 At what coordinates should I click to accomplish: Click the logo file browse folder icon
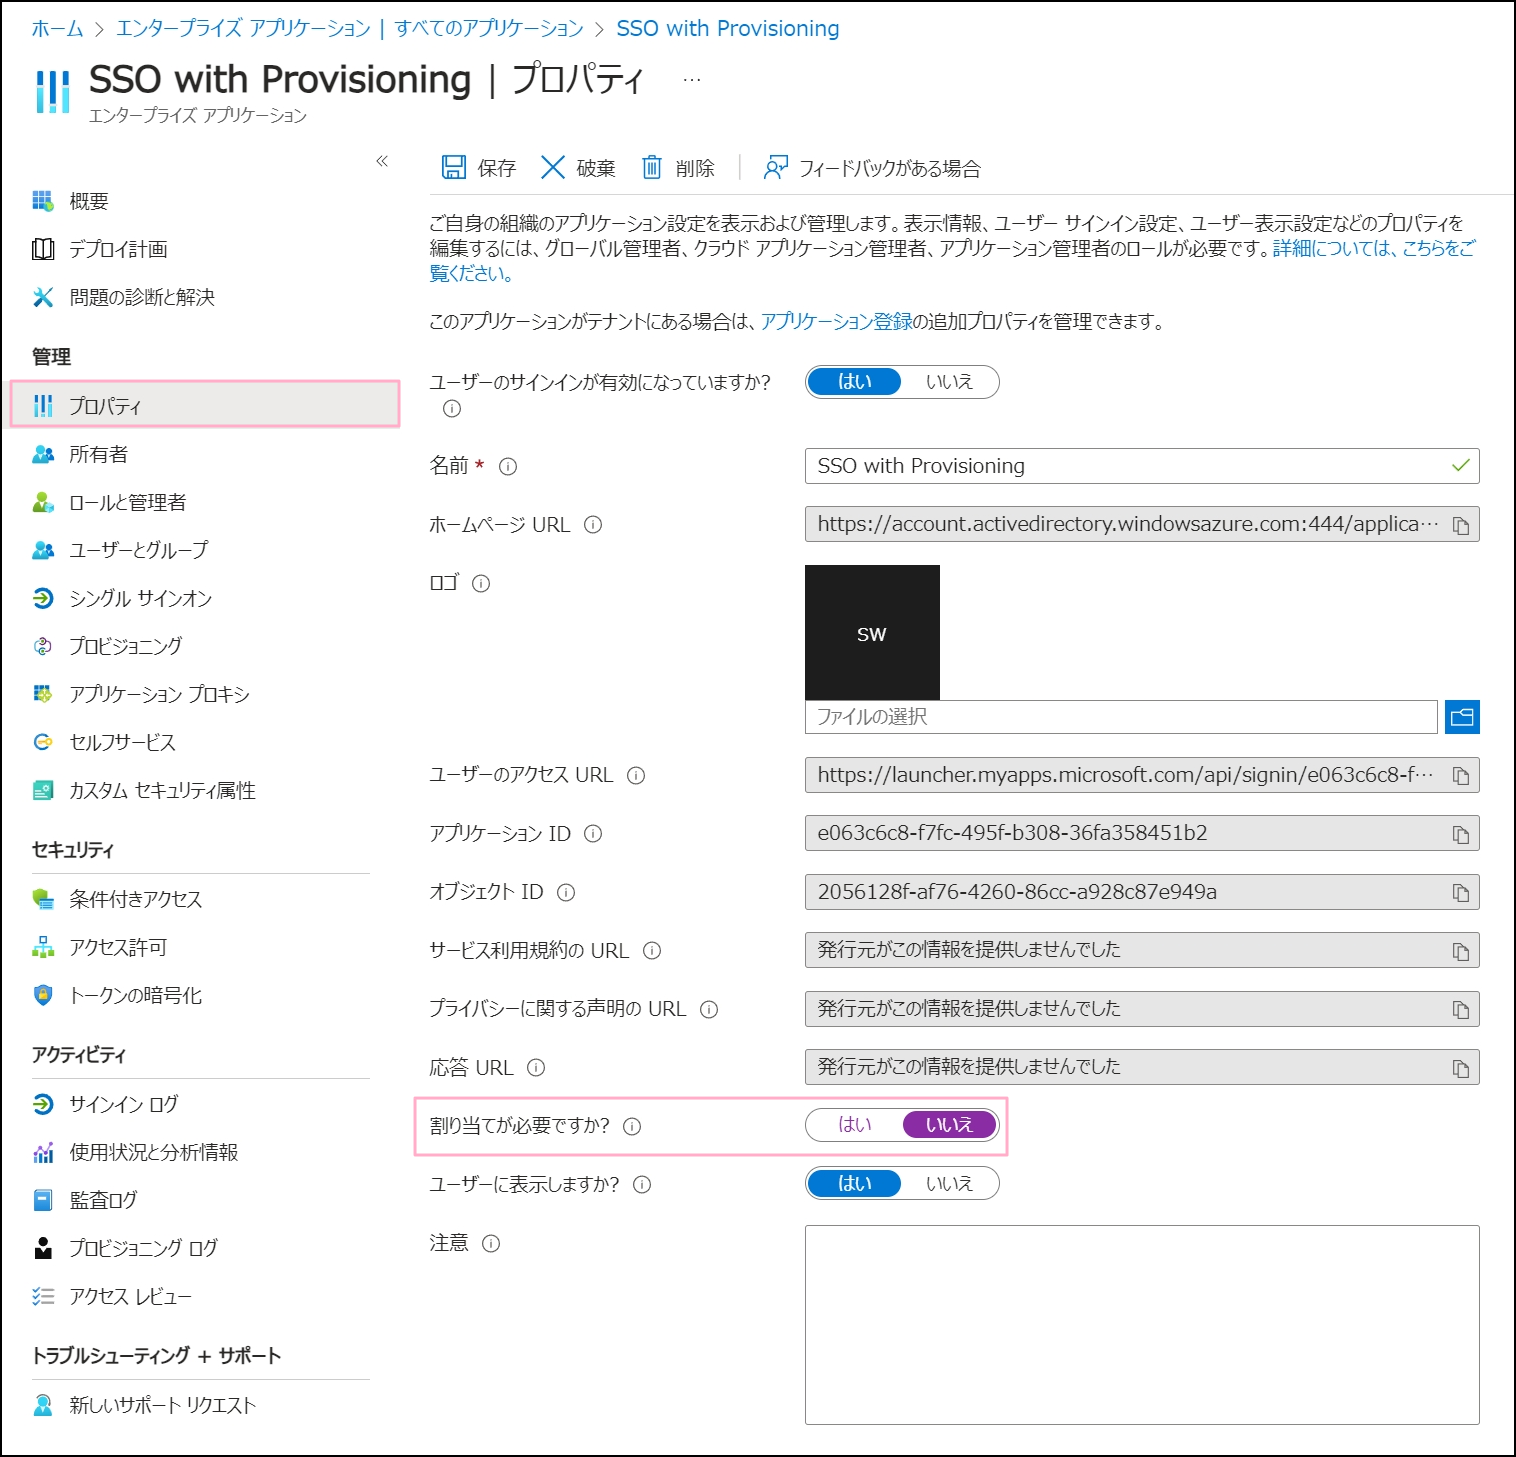click(x=1461, y=717)
